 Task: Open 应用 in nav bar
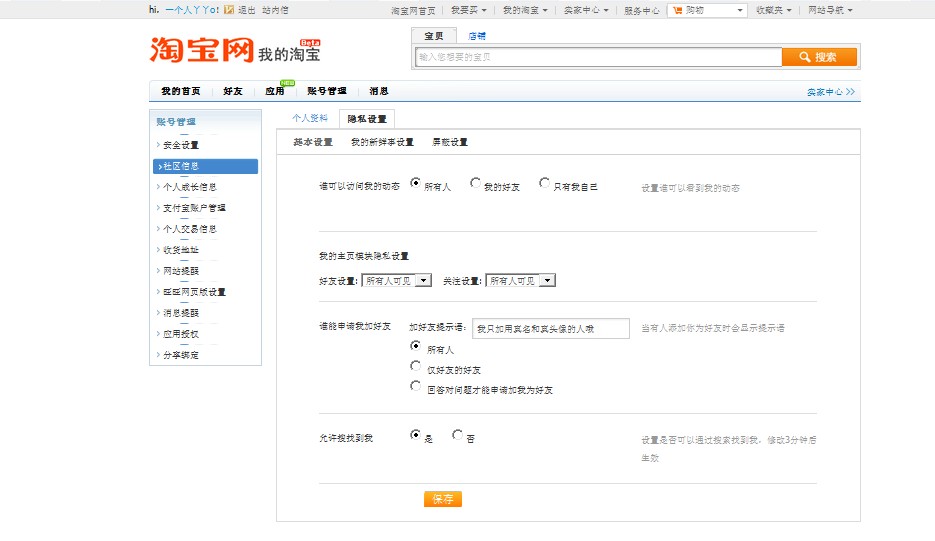click(275, 91)
